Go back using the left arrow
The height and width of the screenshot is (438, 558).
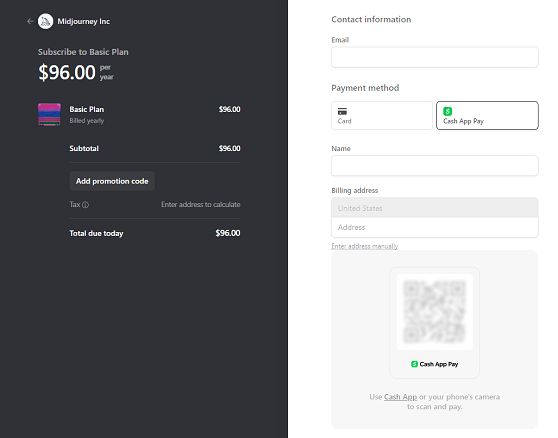click(30, 21)
